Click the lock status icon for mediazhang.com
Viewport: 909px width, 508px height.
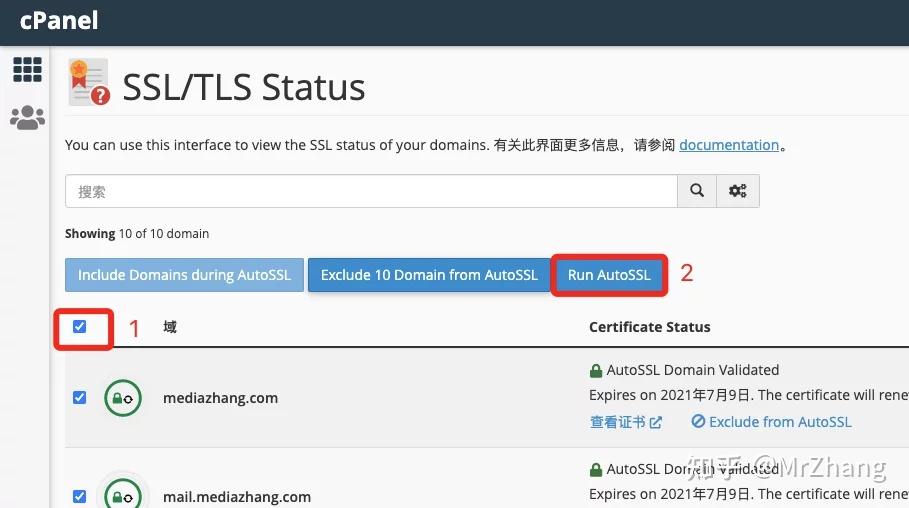tap(122, 398)
